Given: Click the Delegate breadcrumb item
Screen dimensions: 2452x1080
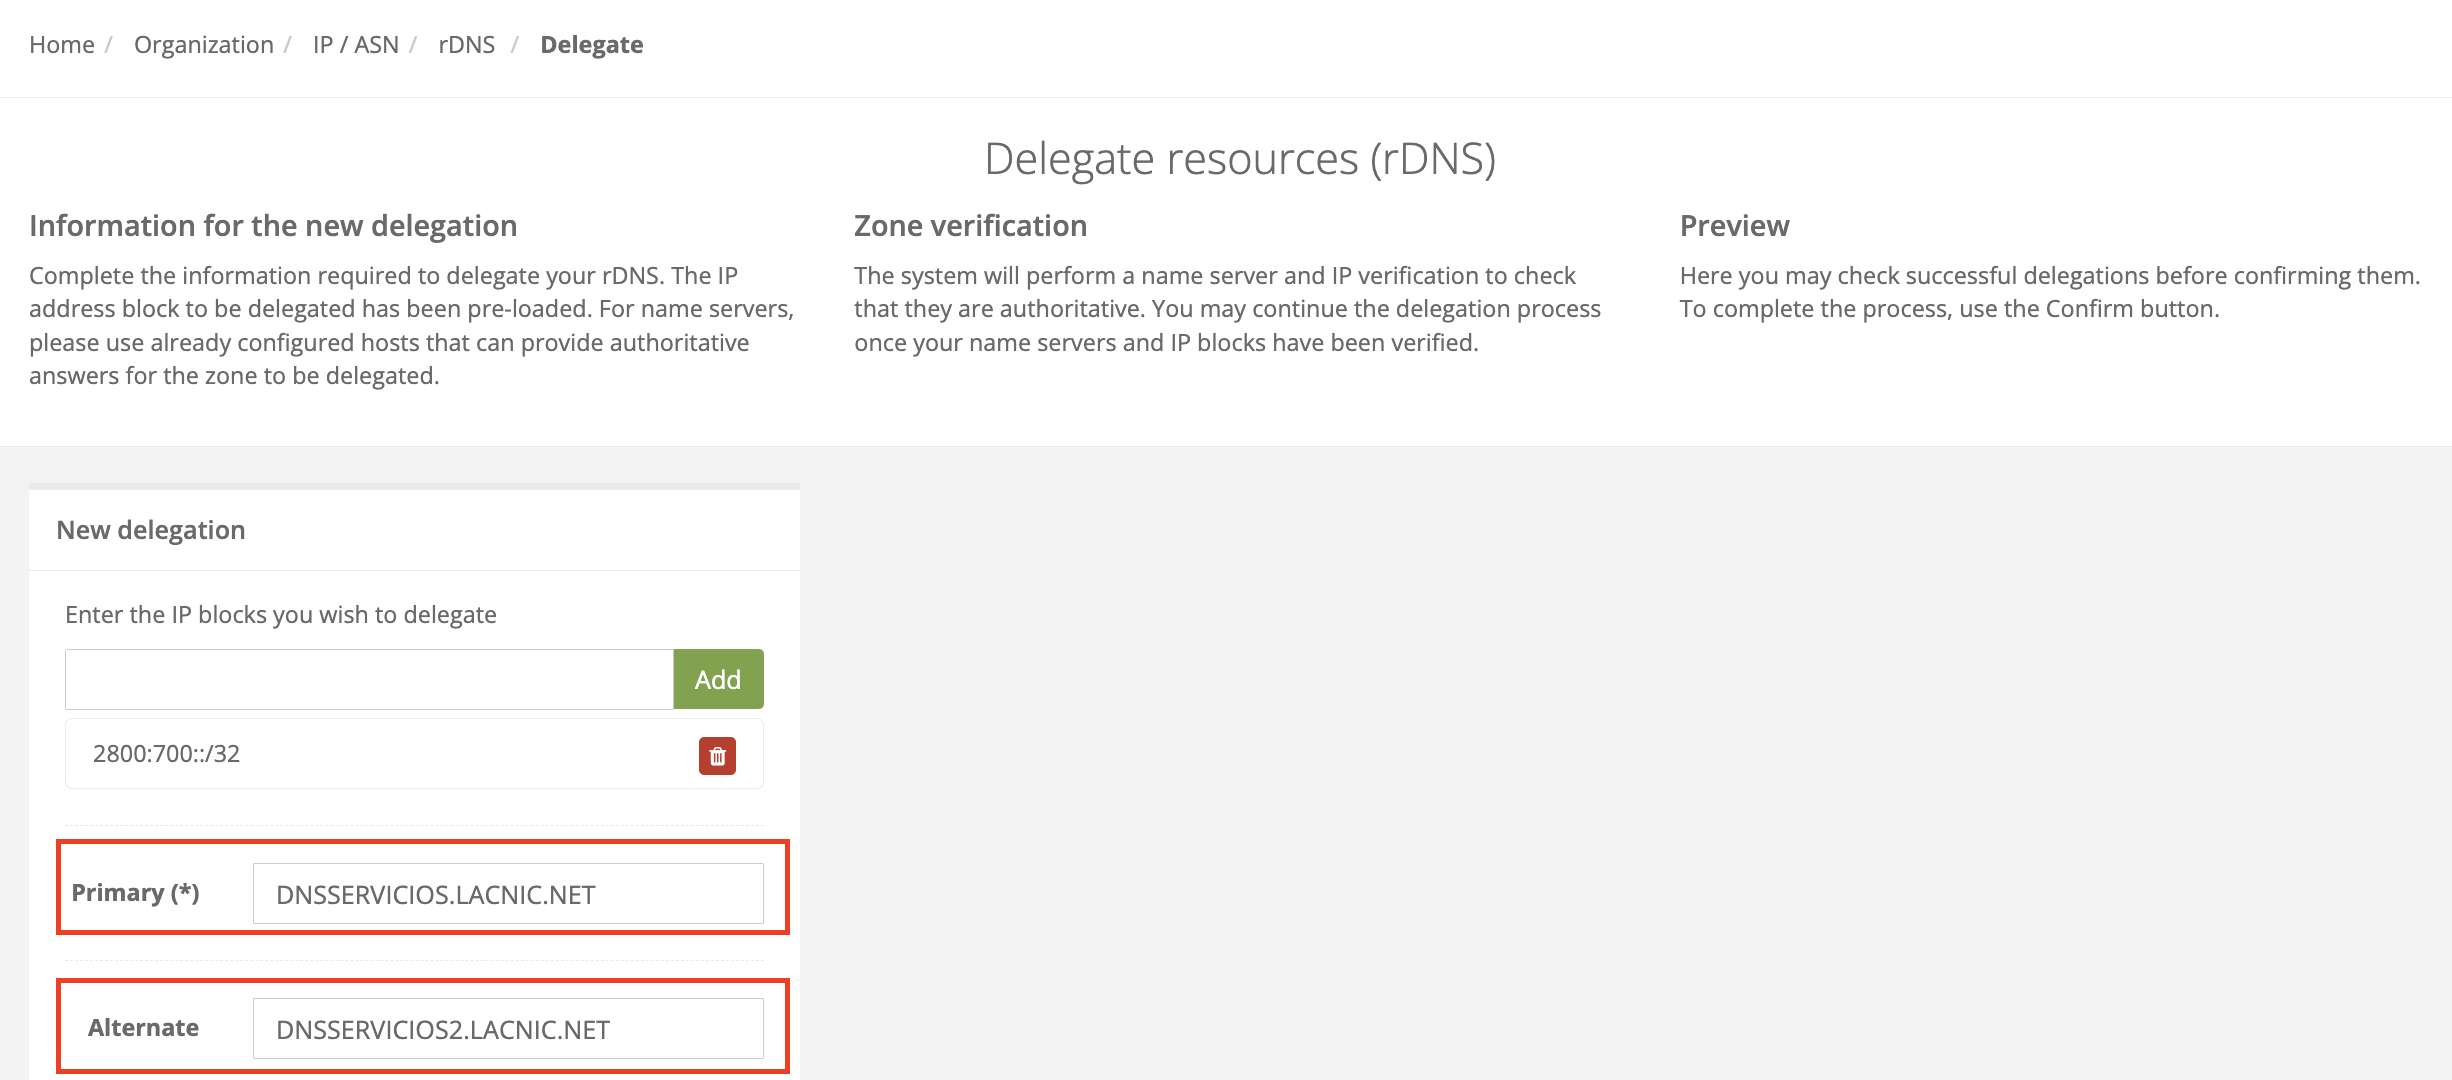Looking at the screenshot, I should tap(591, 45).
